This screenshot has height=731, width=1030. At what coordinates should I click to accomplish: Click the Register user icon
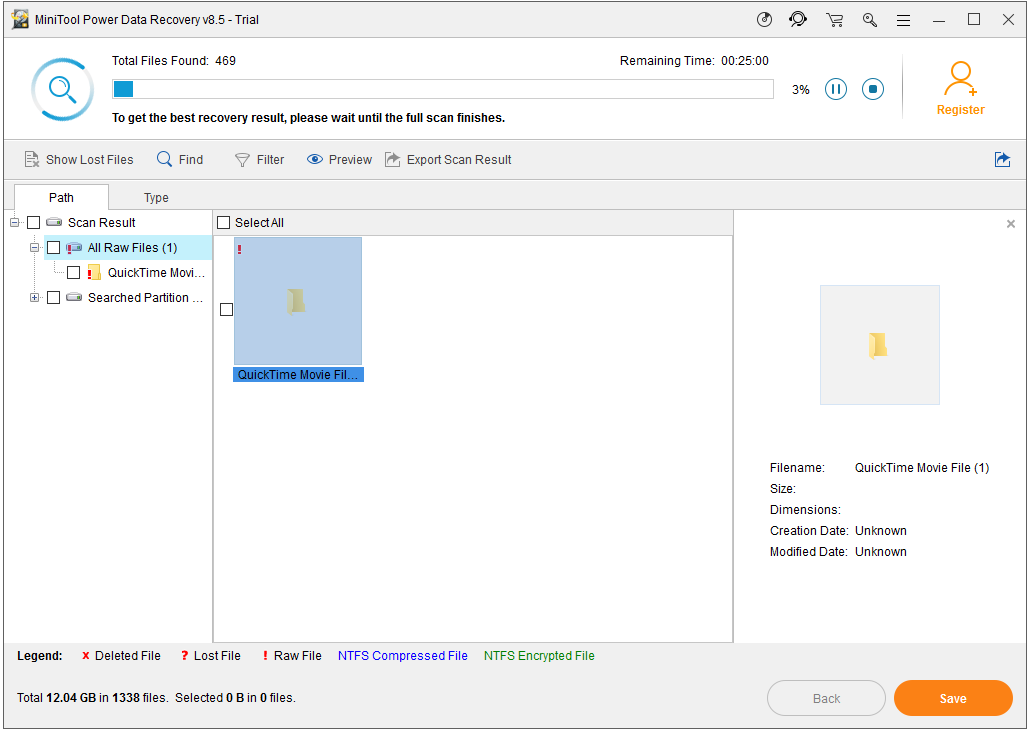(x=960, y=78)
